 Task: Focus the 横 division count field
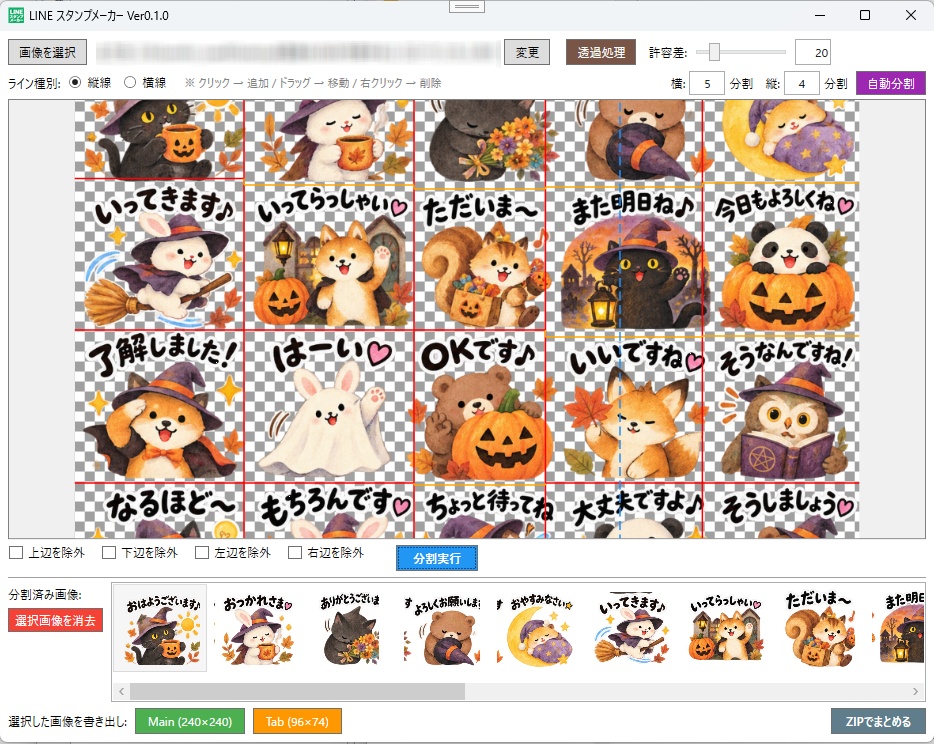pos(706,83)
